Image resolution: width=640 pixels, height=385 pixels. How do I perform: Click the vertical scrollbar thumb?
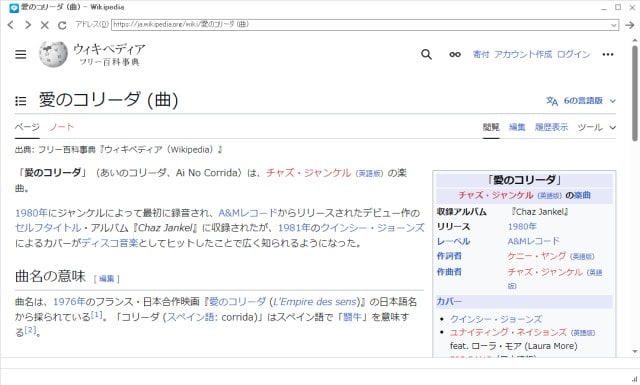point(635,93)
